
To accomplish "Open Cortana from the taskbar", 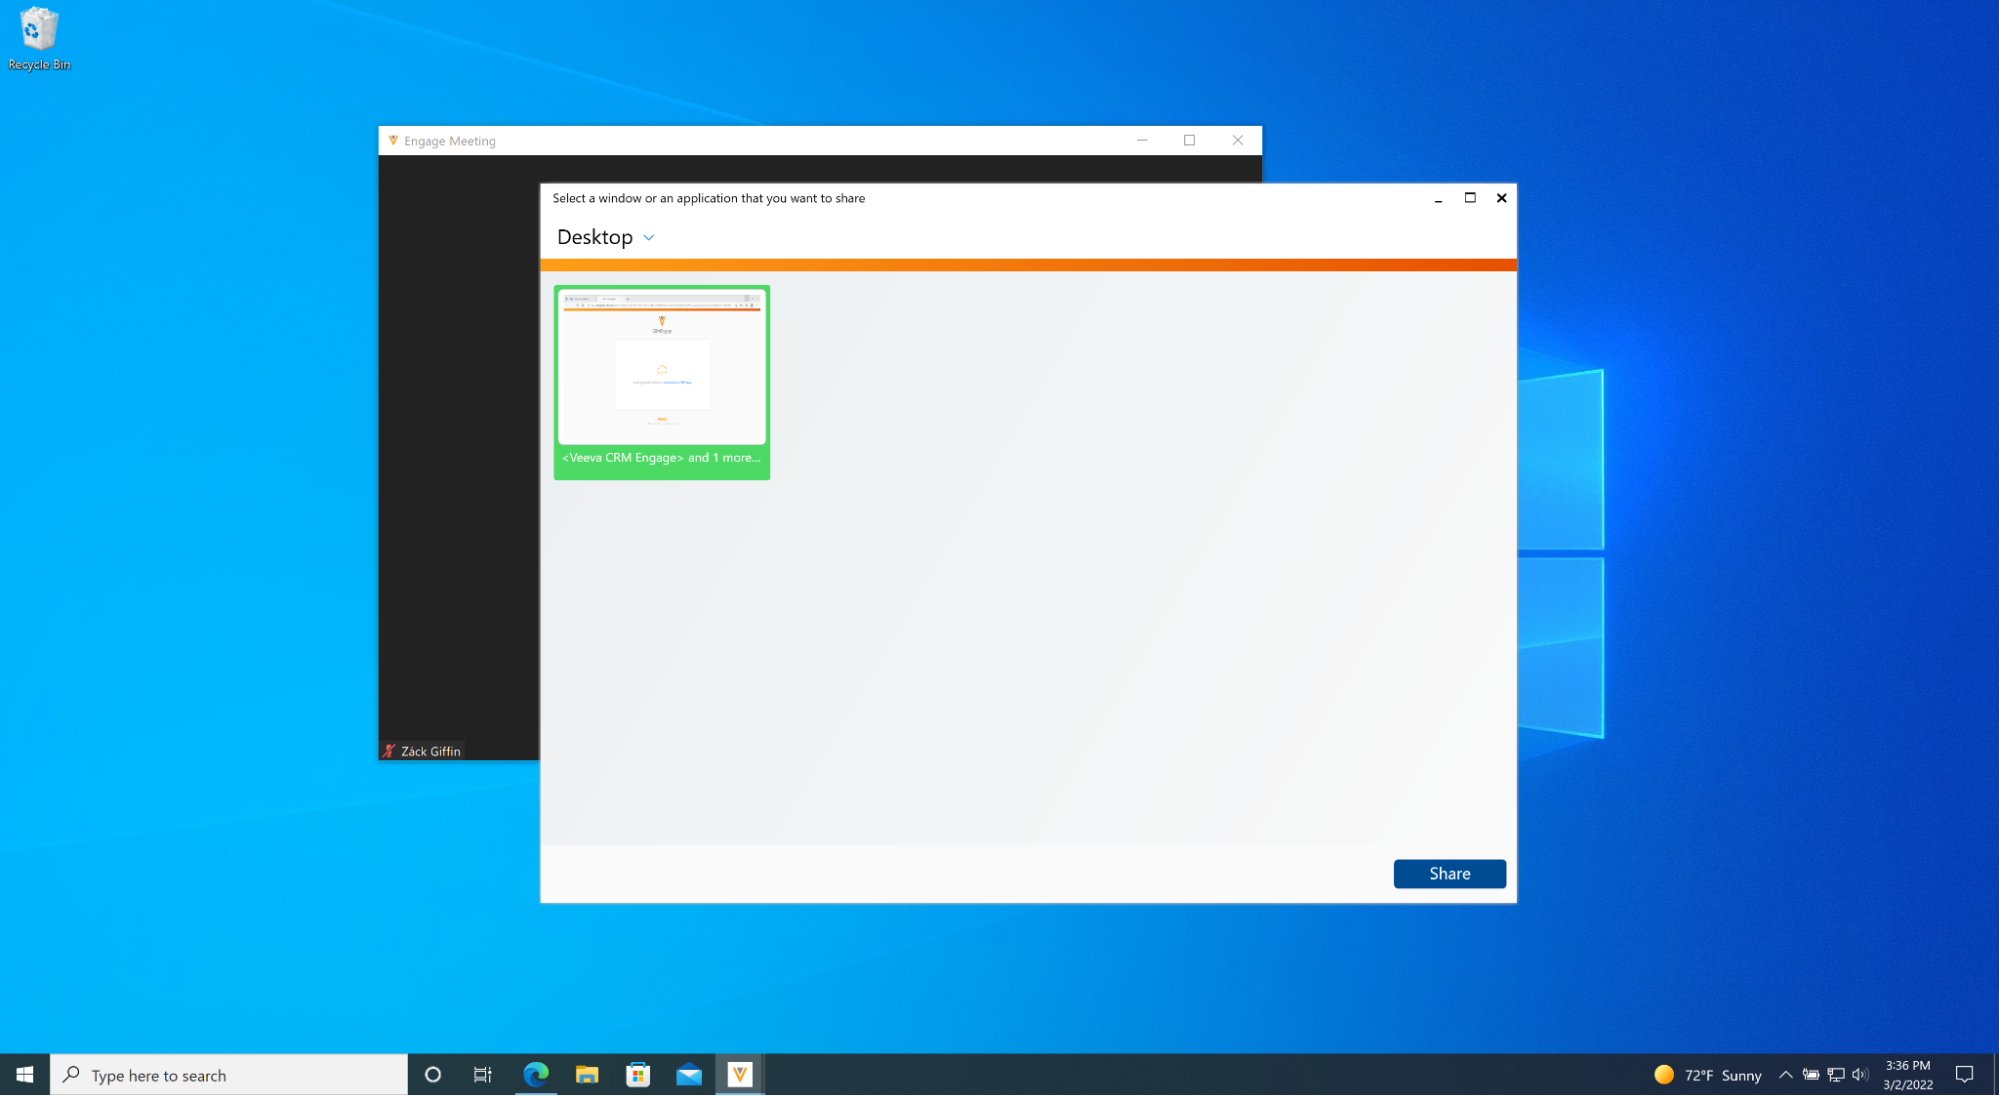I will pos(432,1075).
